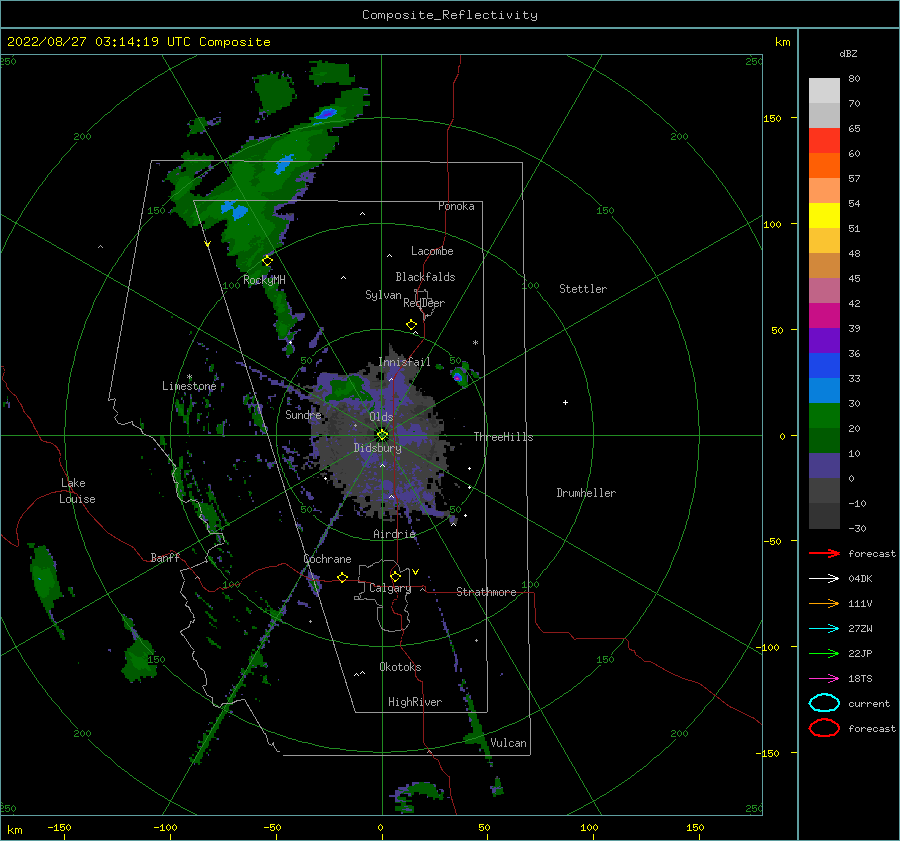Click the cyan 27ZW arrow legend icon
Viewport: 900px width, 841px height.
tap(824, 629)
